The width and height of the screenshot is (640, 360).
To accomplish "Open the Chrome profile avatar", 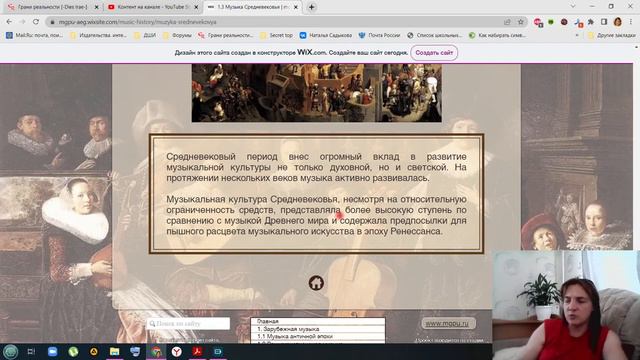I will [618, 22].
